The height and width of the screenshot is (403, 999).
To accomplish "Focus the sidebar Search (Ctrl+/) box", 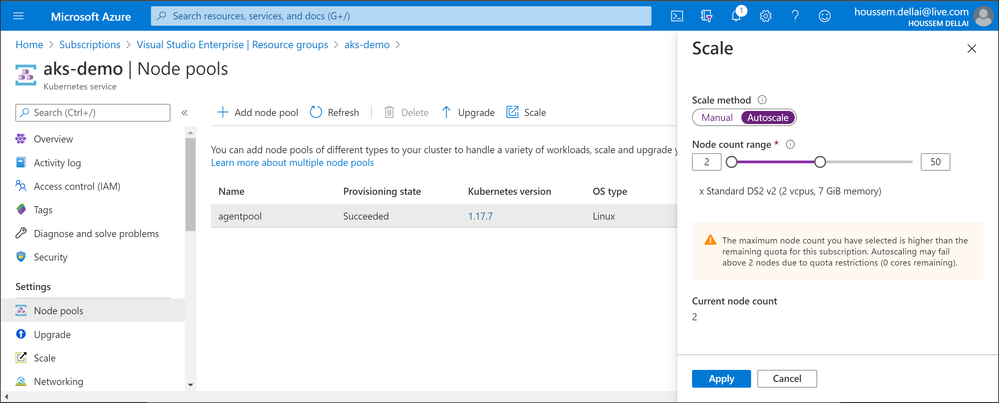I will pos(93,113).
